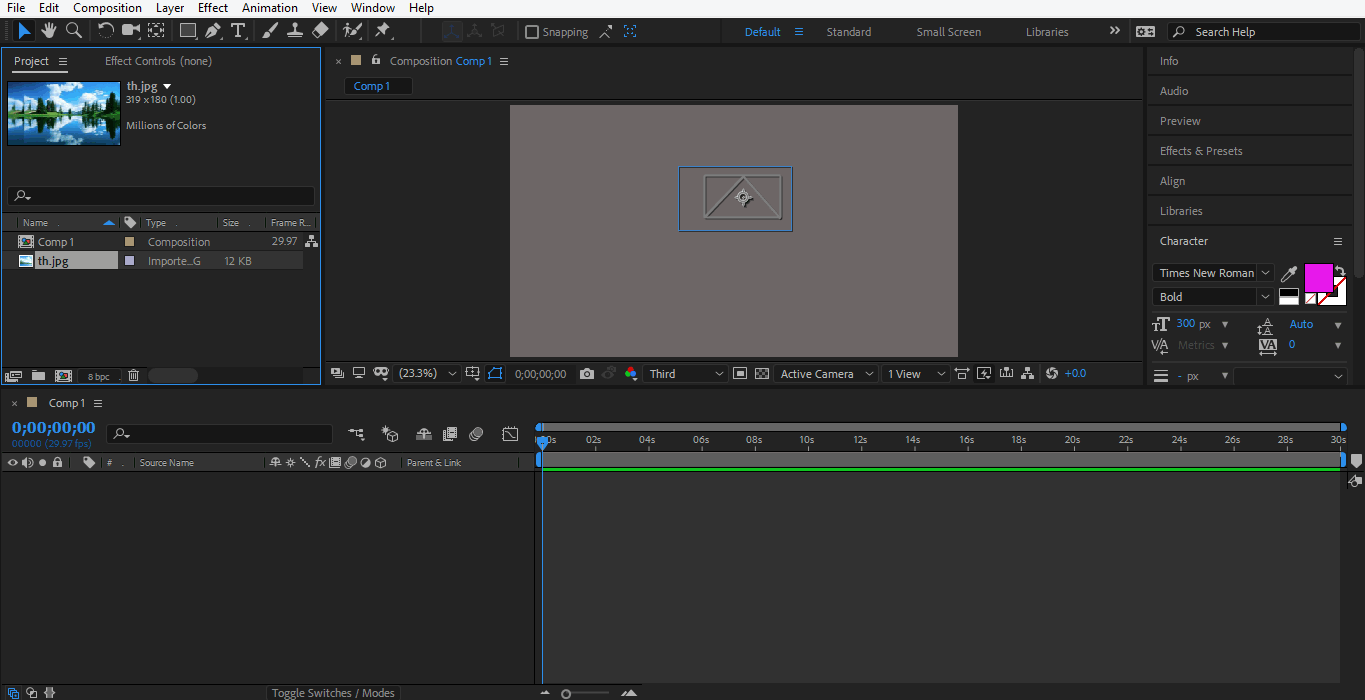1365x700 pixels.
Task: Switch to Effect Controls tab
Action: pyautogui.click(x=158, y=61)
